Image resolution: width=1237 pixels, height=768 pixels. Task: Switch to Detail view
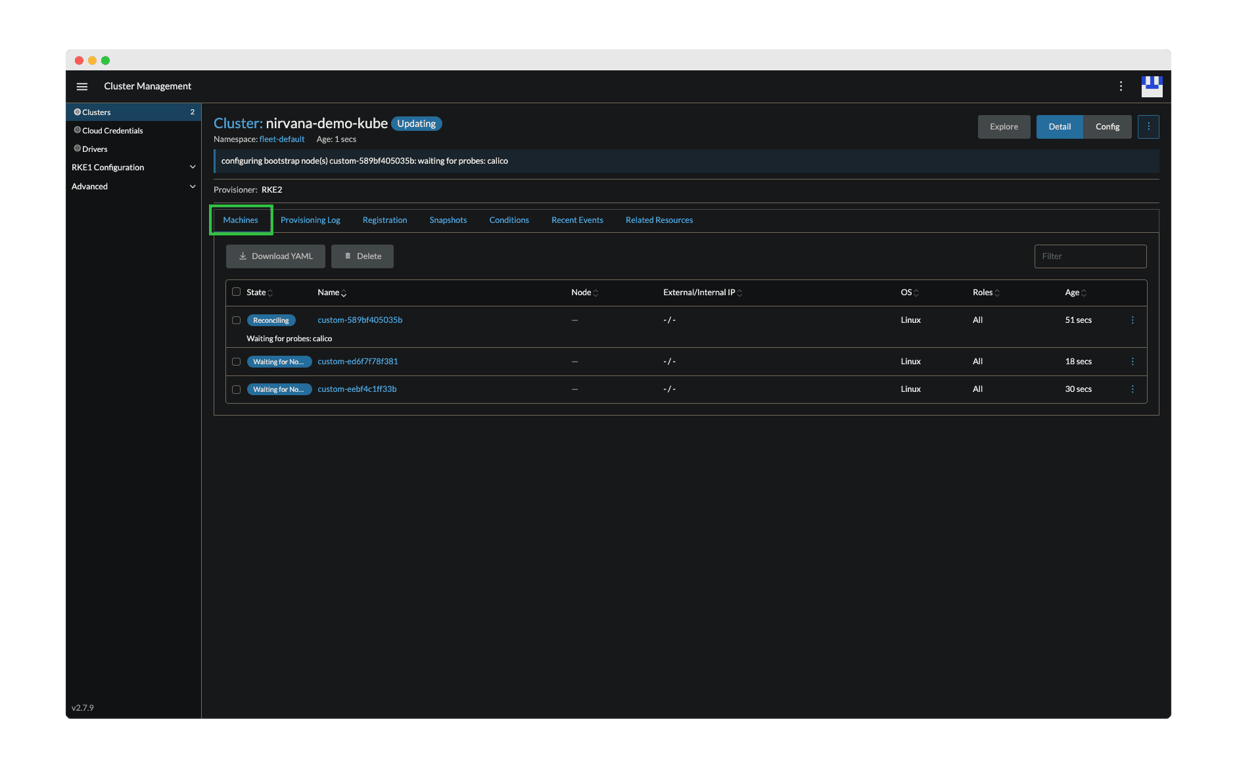click(1059, 127)
